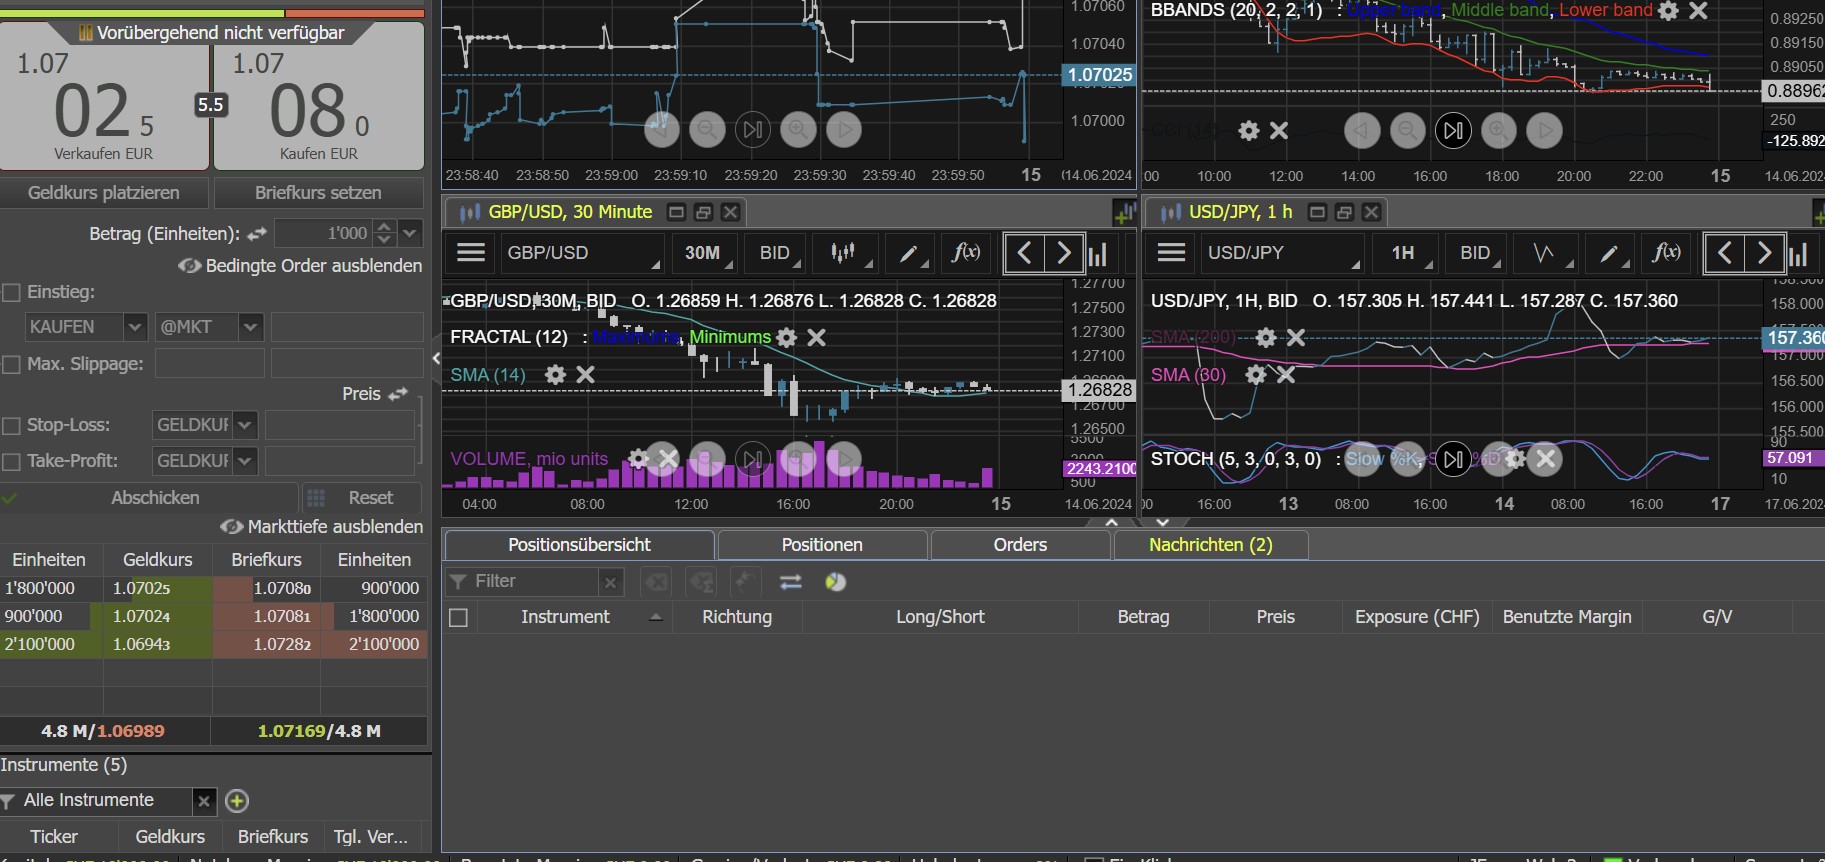The width and height of the screenshot is (1825, 862).
Task: Click swap arrows icon in positions toolbar
Action: click(790, 581)
